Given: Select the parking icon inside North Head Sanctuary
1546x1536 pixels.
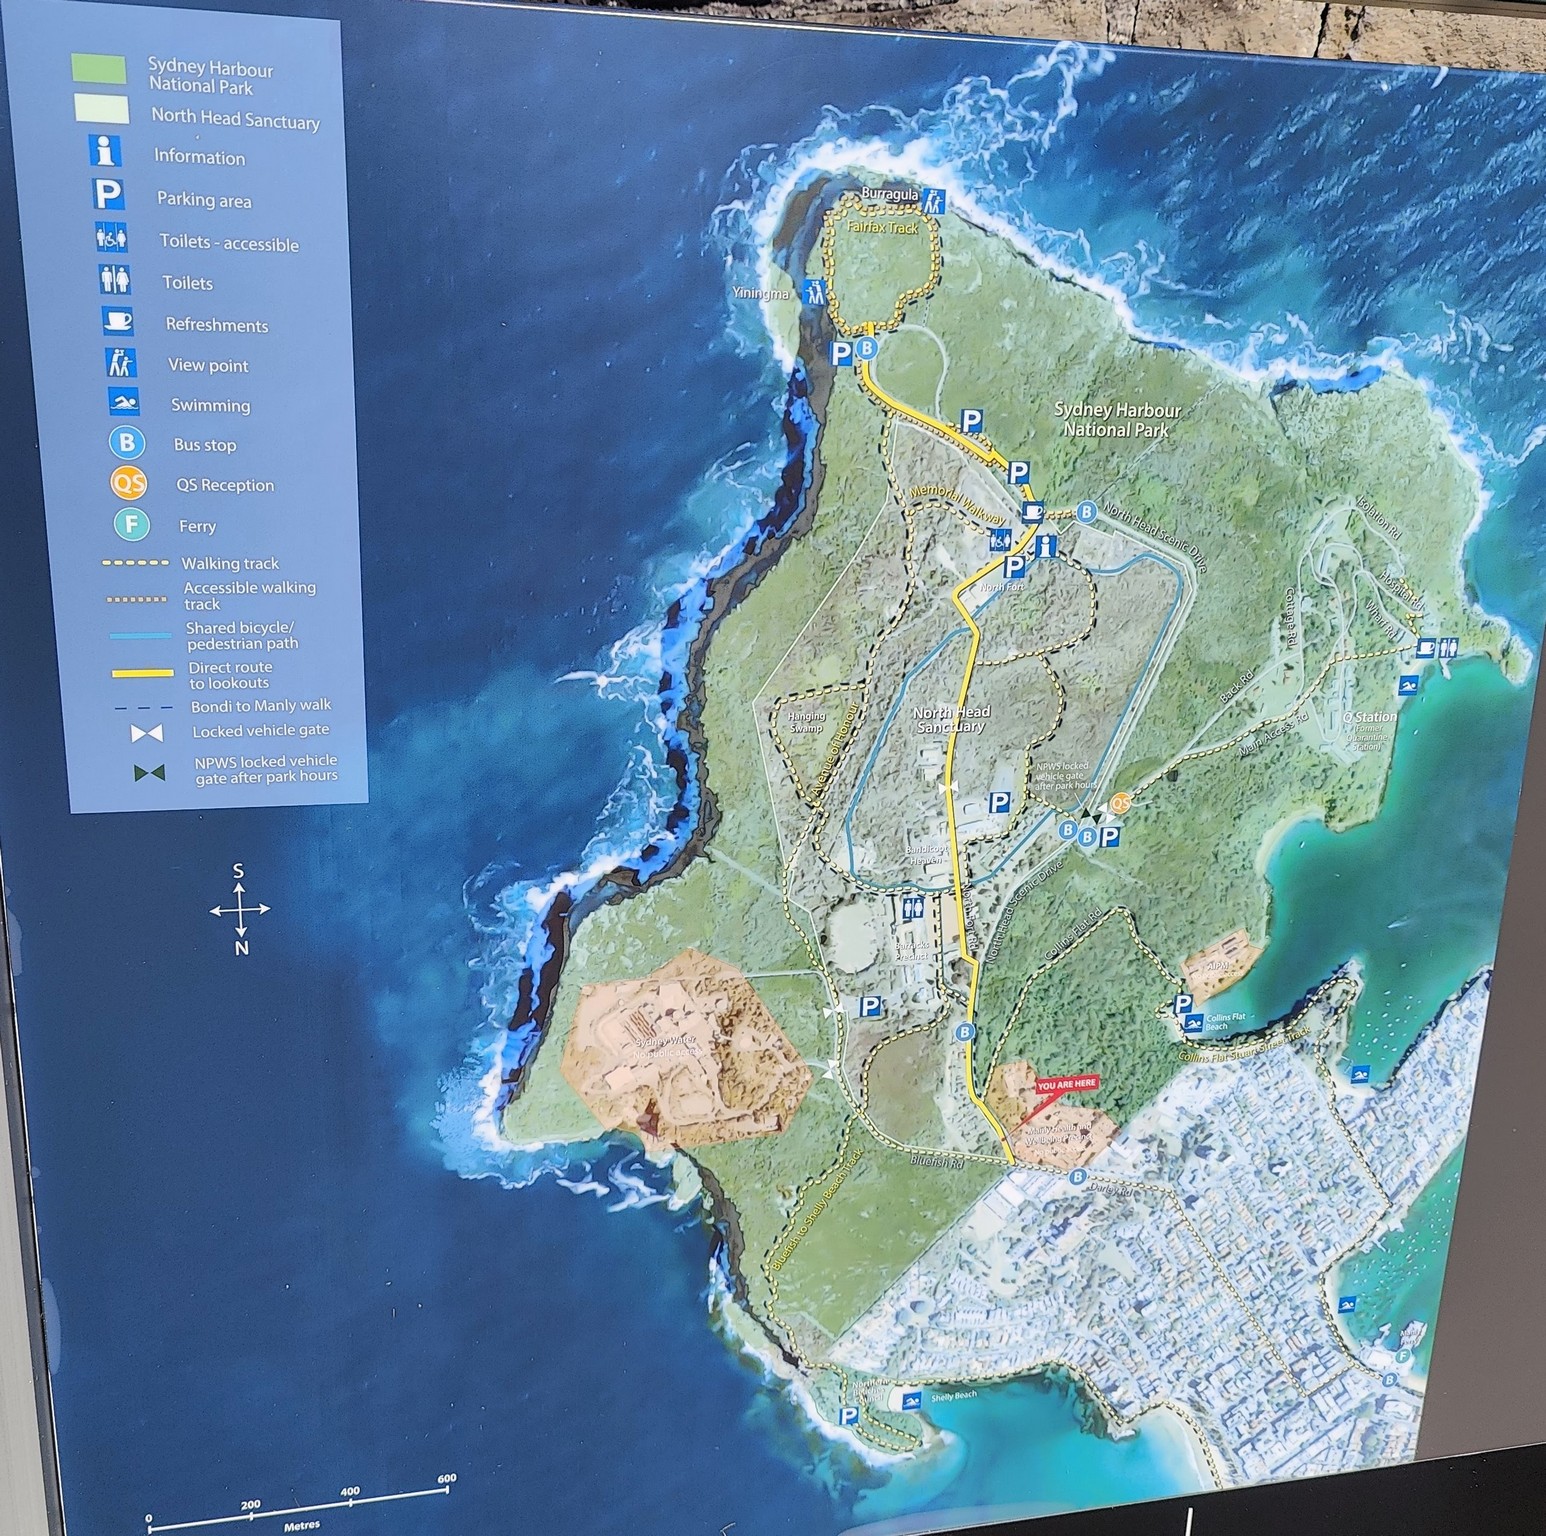Looking at the screenshot, I should (999, 802).
